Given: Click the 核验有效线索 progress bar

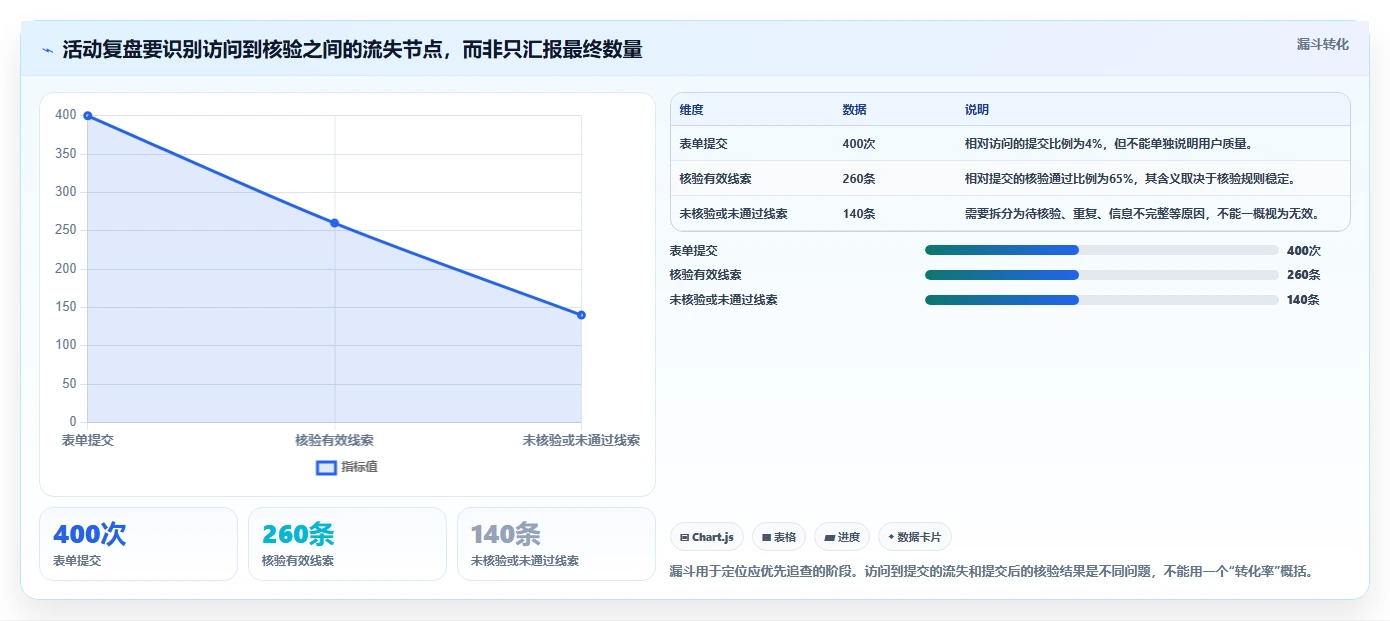Looking at the screenshot, I should pyautogui.click(x=1101, y=275).
